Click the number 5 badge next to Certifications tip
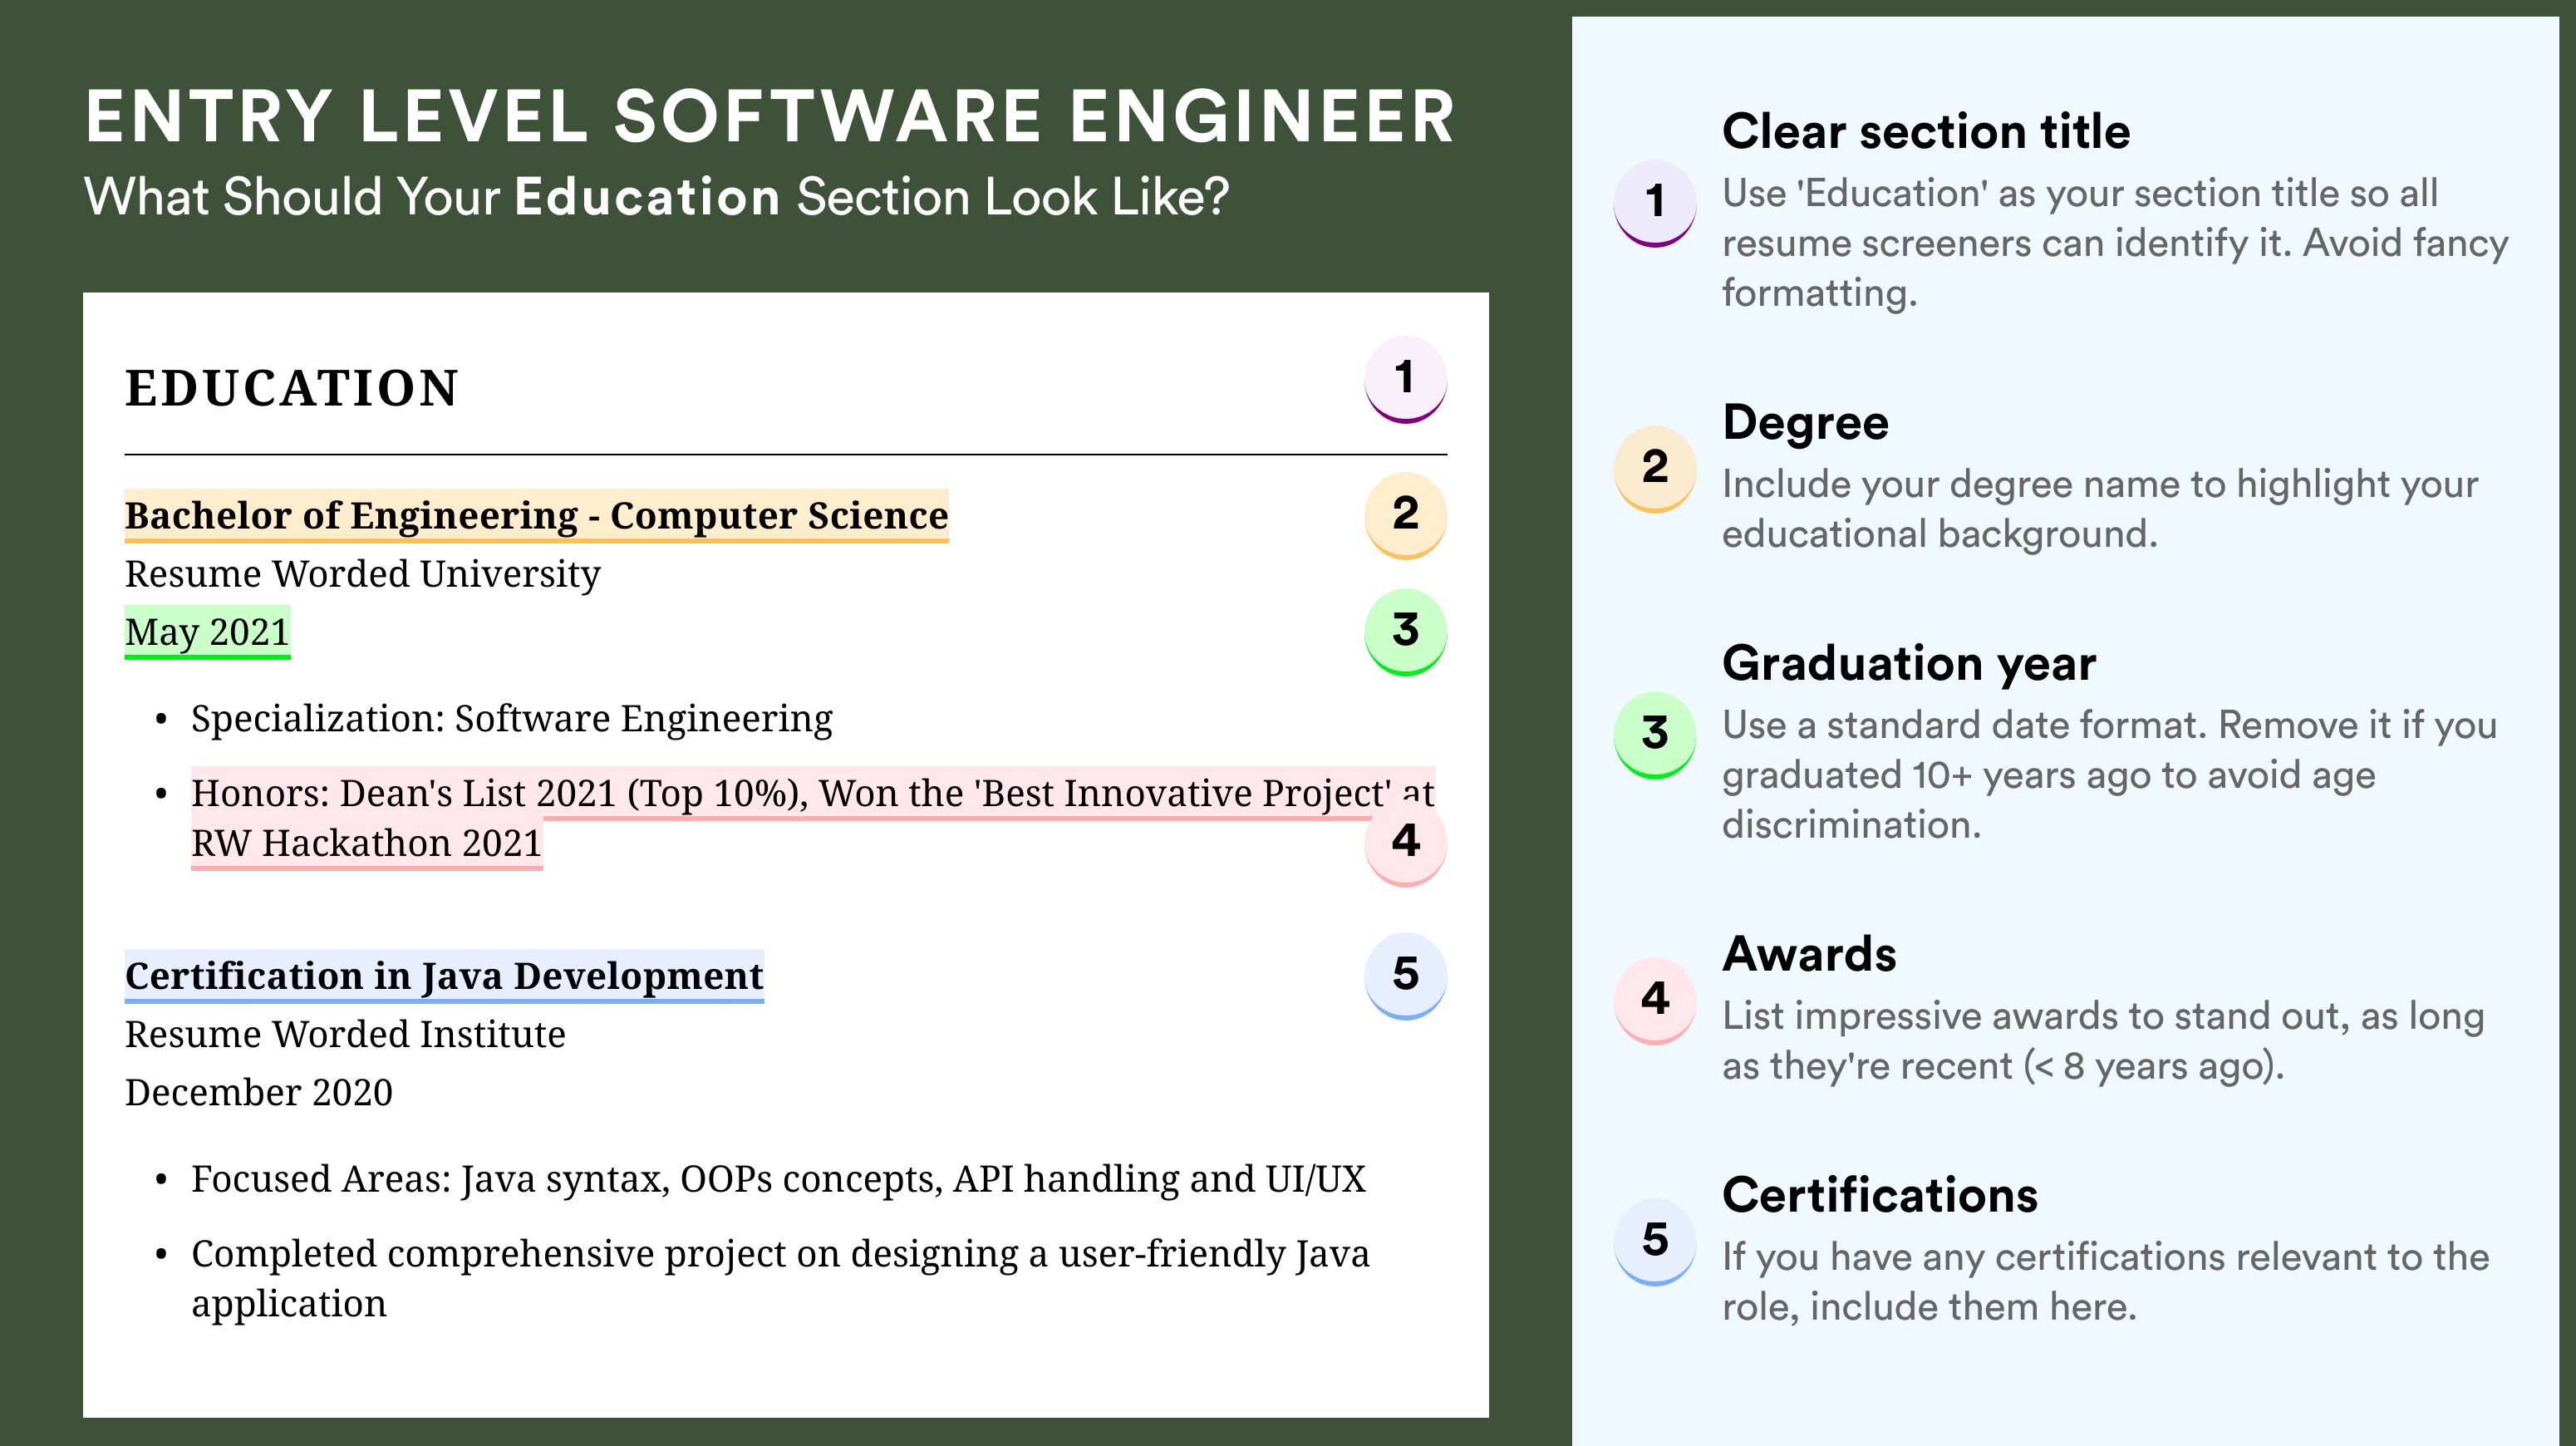Screen dimensions: 2576x1446 click(1655, 1241)
